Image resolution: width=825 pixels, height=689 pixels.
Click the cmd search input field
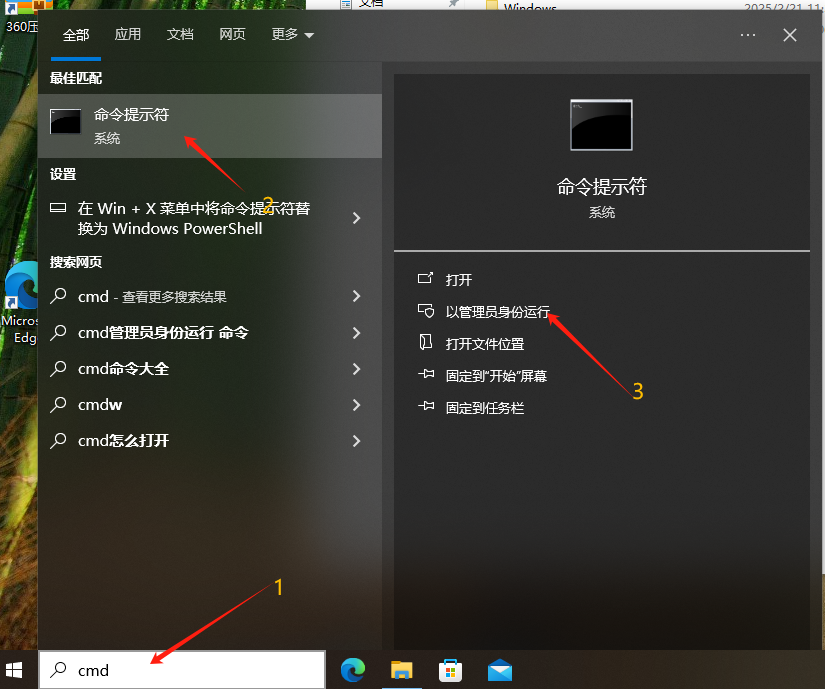[182, 670]
